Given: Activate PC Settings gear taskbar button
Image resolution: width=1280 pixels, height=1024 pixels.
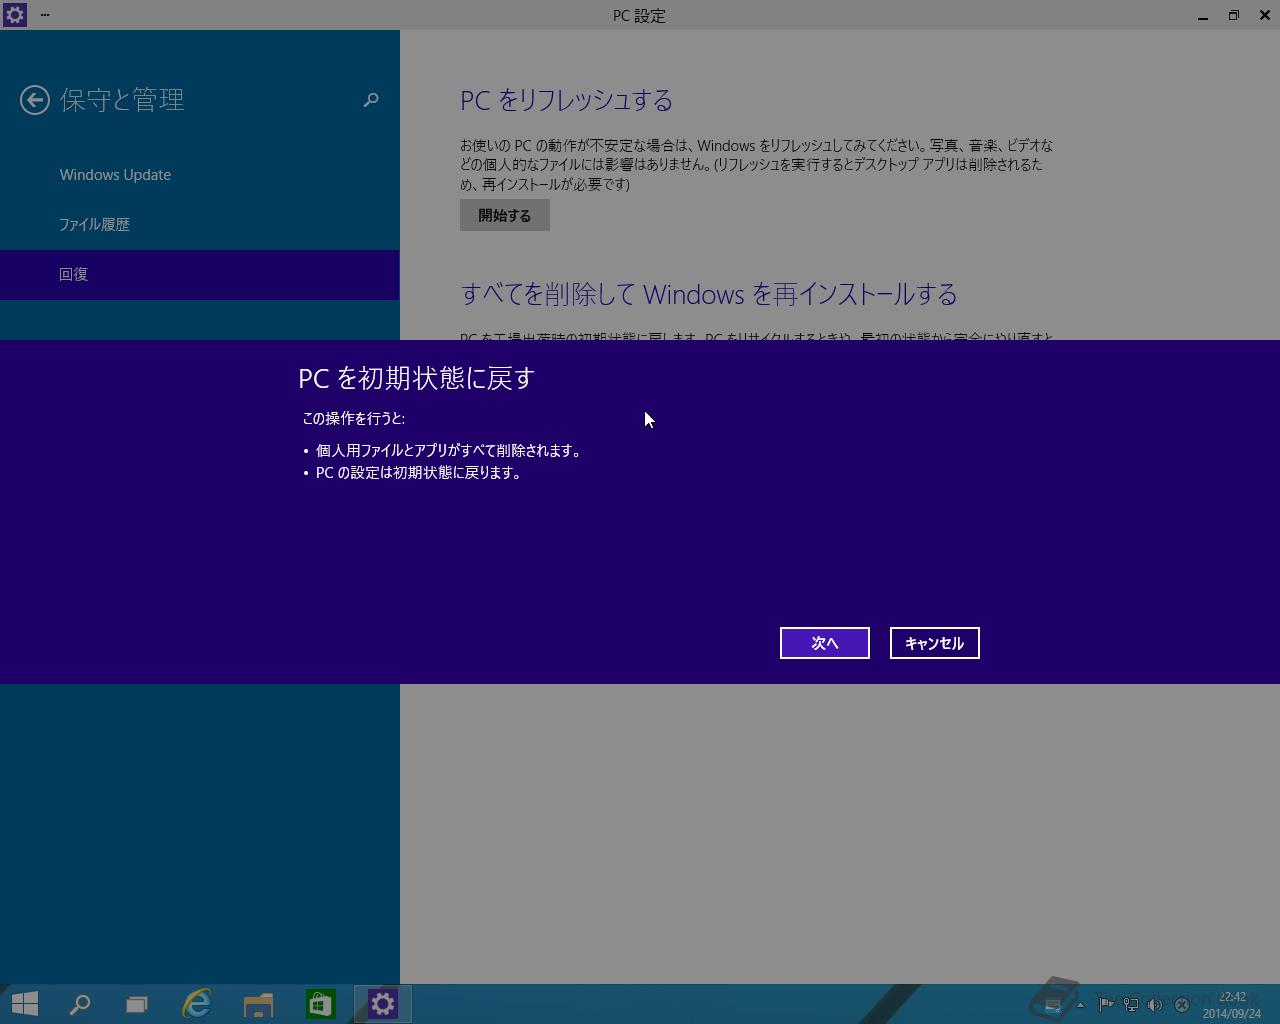Looking at the screenshot, I should pyautogui.click(x=383, y=1004).
